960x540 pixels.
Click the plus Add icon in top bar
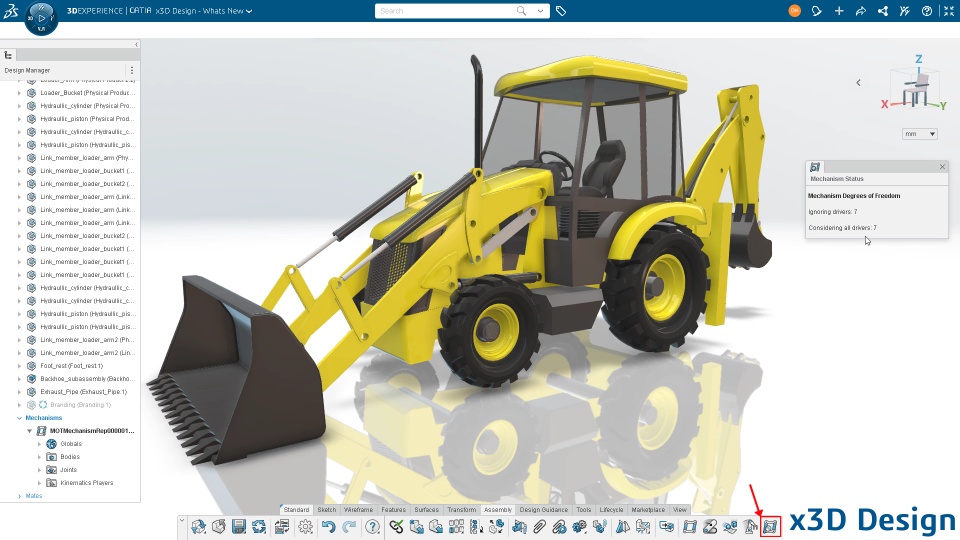click(839, 11)
